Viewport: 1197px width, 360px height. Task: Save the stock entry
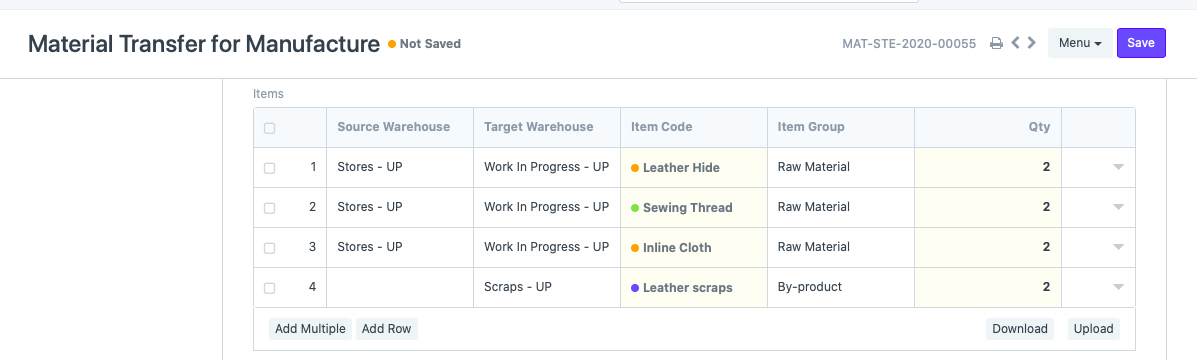(x=1141, y=43)
